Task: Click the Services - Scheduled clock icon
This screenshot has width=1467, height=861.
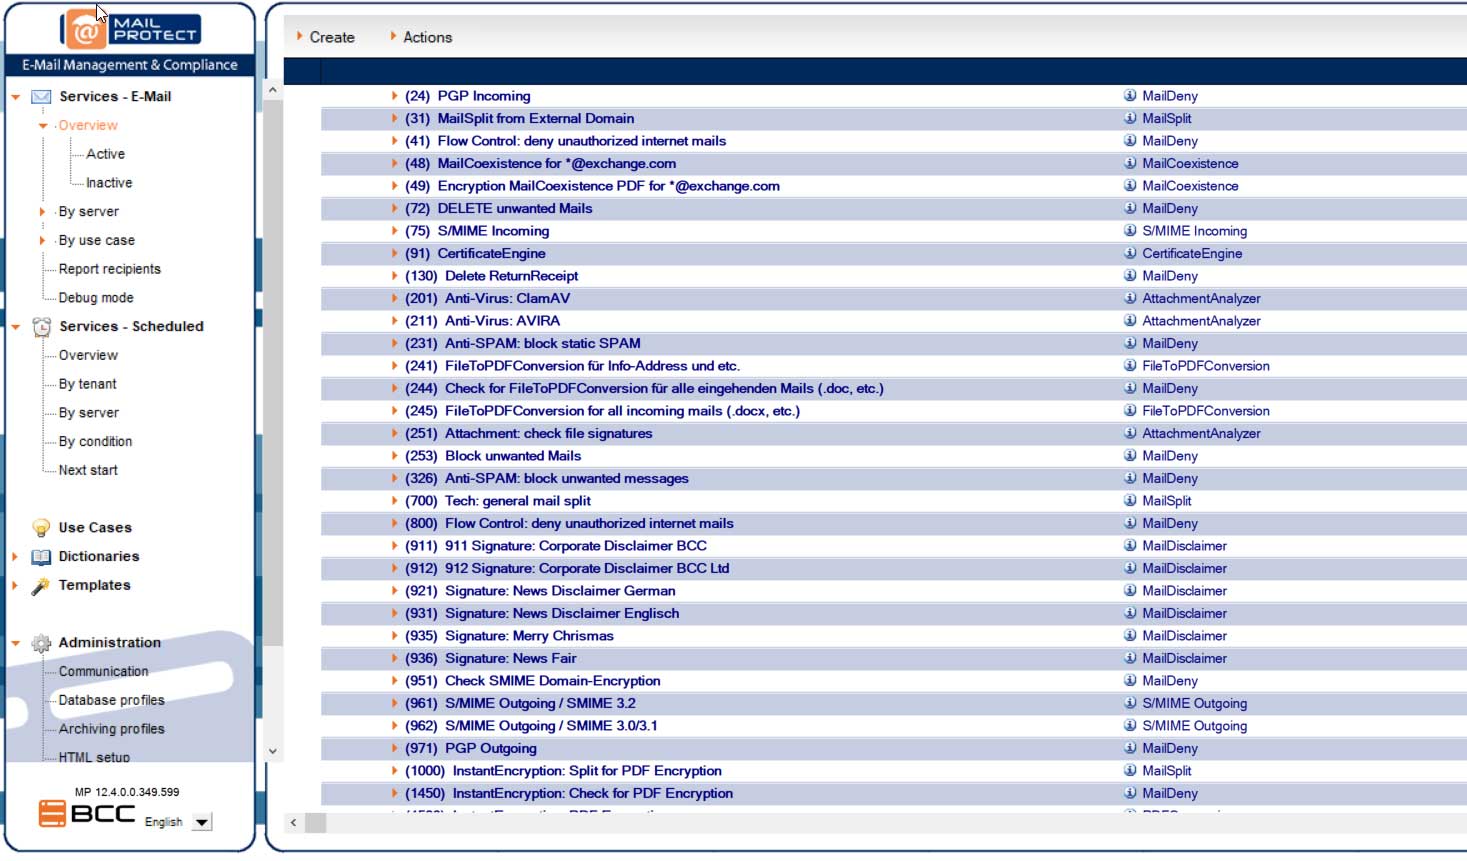Action: tap(41, 327)
